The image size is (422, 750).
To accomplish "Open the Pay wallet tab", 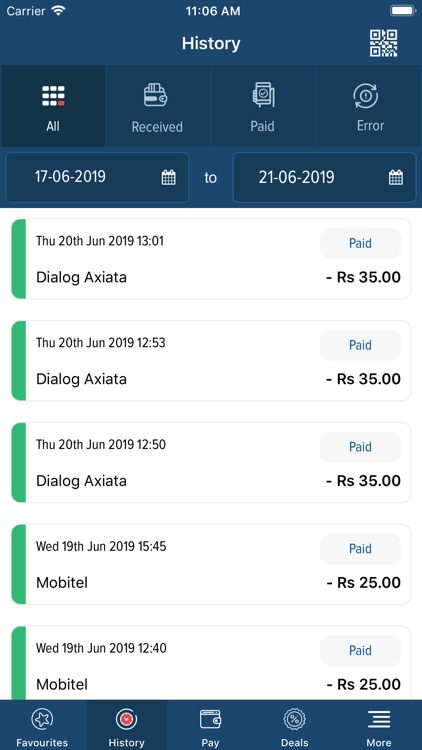I will click(x=211, y=726).
